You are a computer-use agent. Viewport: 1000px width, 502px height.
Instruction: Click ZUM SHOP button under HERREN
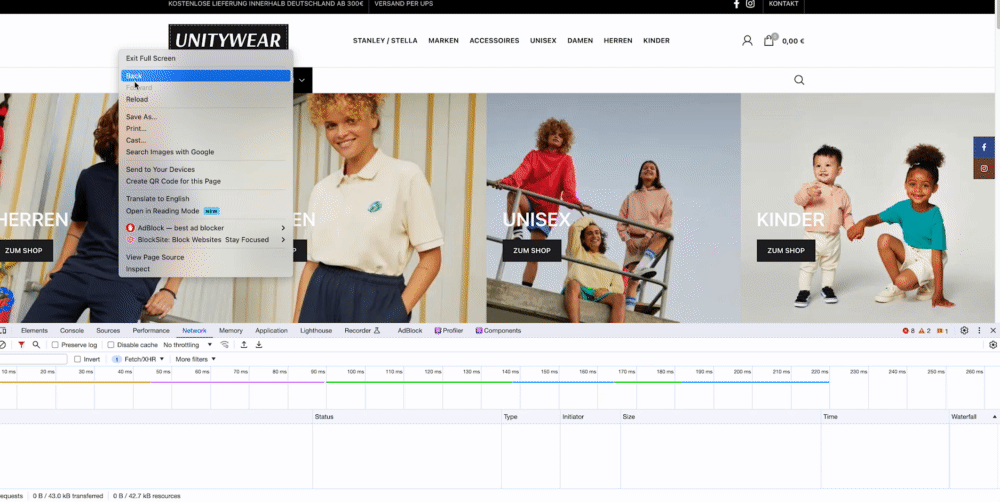[24, 251]
